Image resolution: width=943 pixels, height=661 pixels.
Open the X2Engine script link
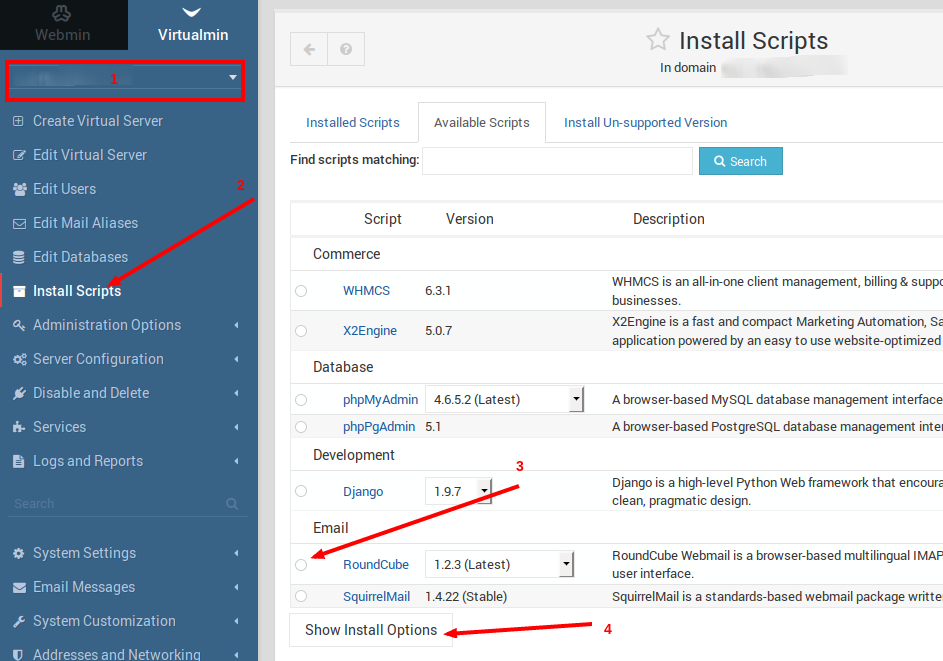click(x=370, y=331)
